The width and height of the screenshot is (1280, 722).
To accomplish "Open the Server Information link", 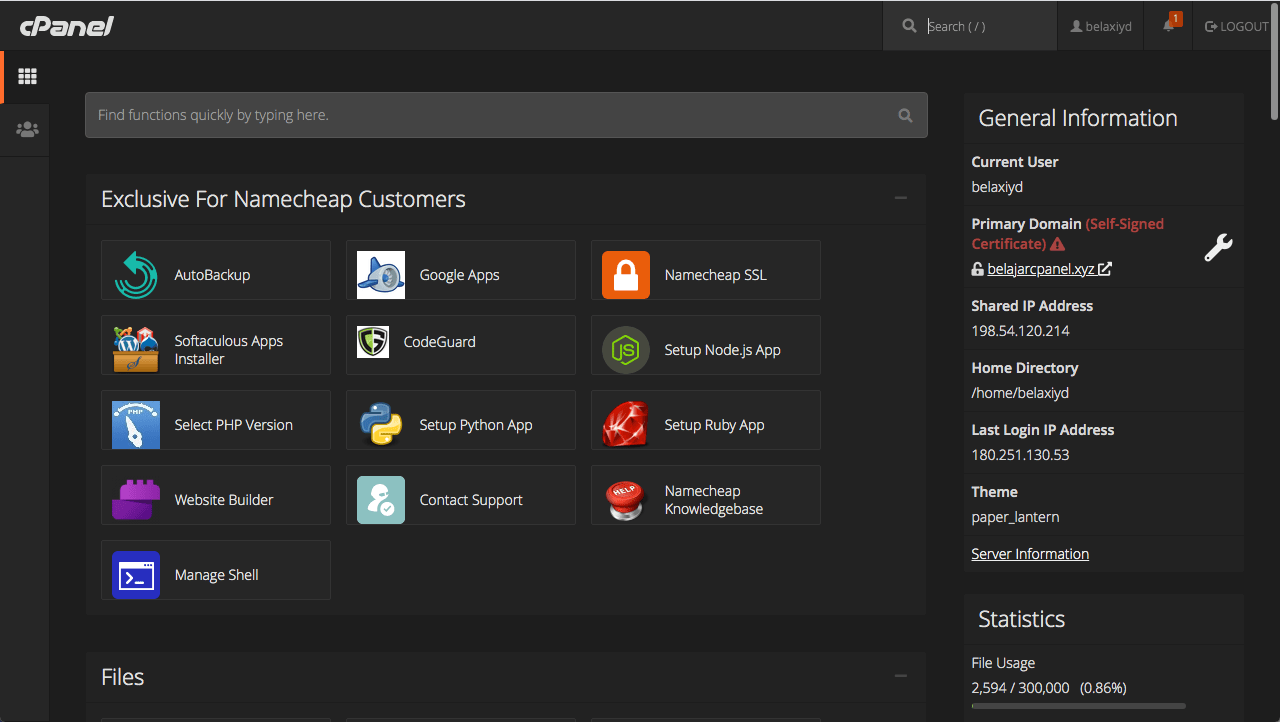I will (x=1029, y=553).
